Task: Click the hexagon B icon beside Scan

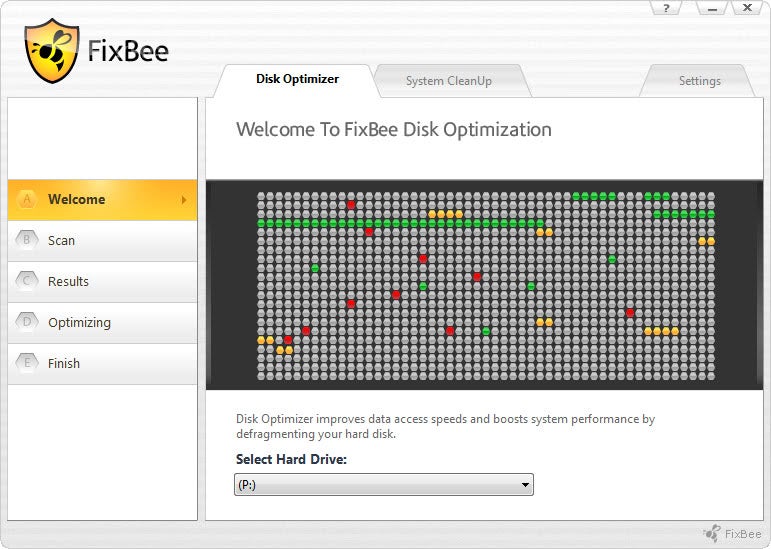Action: point(27,240)
